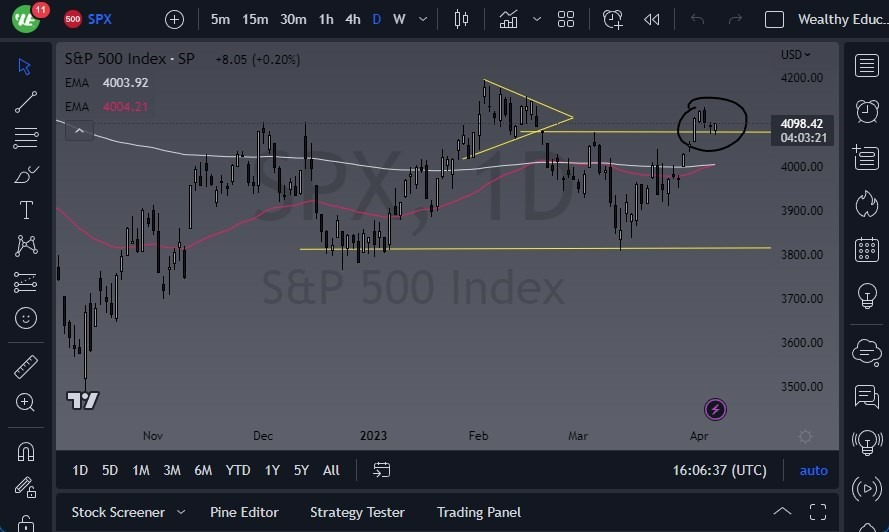889x532 pixels.
Task: Open the chart patterns tool
Action: coord(26,246)
